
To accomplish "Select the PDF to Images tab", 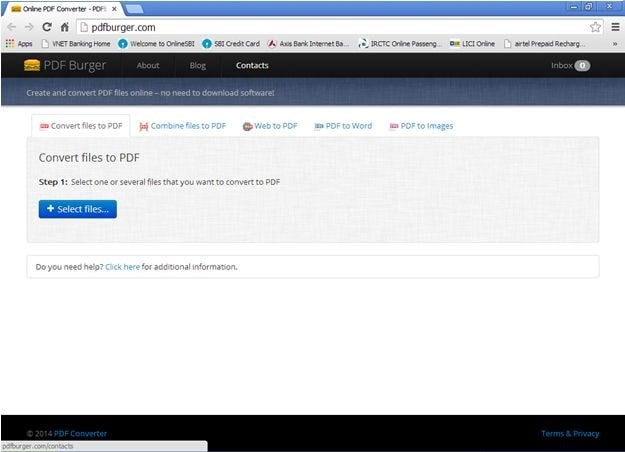I will (x=421, y=126).
